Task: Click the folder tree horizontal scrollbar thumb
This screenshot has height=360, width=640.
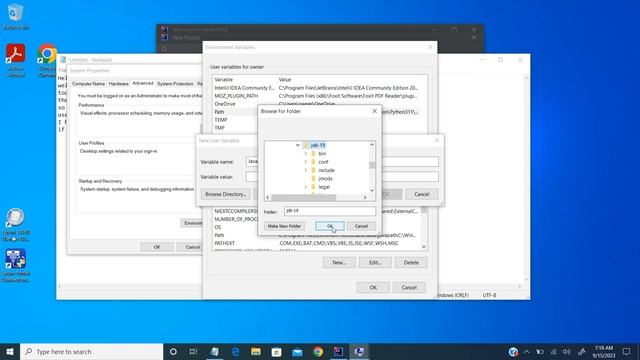Action: [304, 198]
